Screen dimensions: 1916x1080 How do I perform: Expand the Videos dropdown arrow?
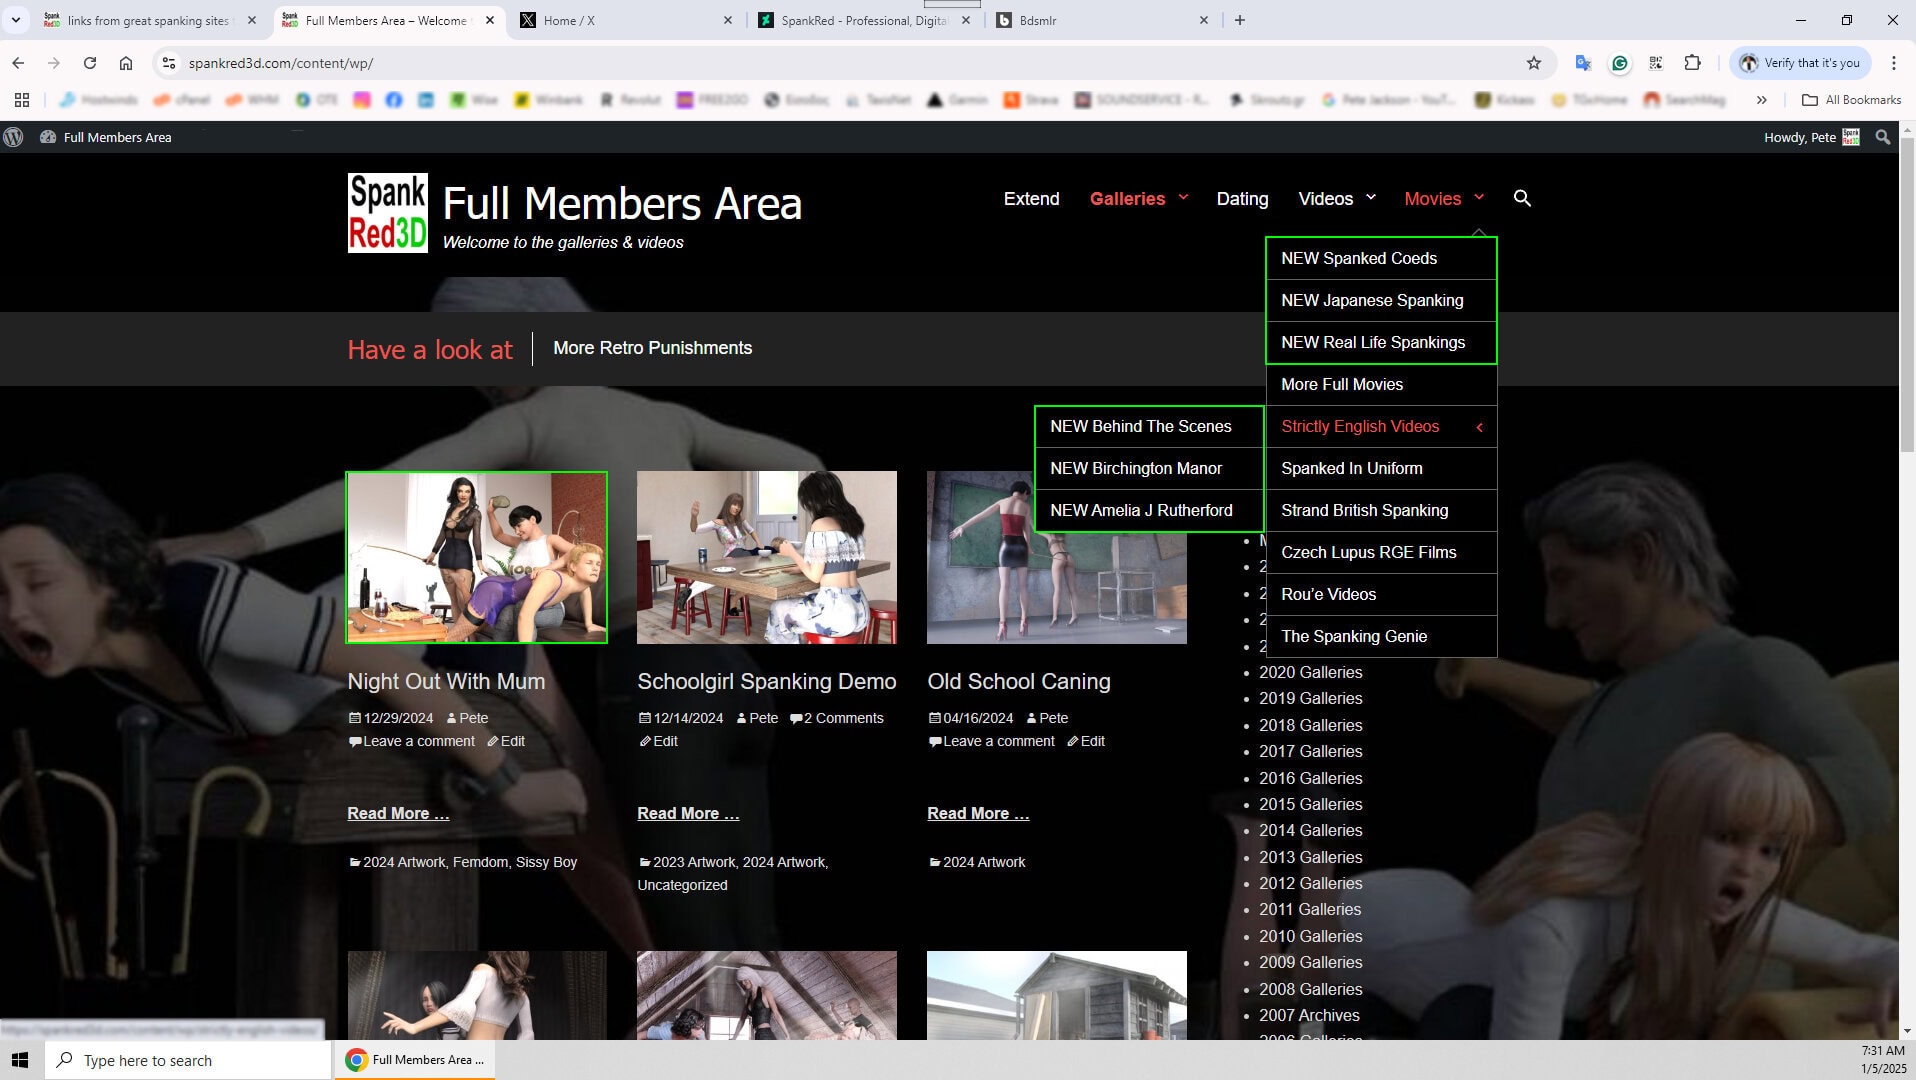[1371, 197]
